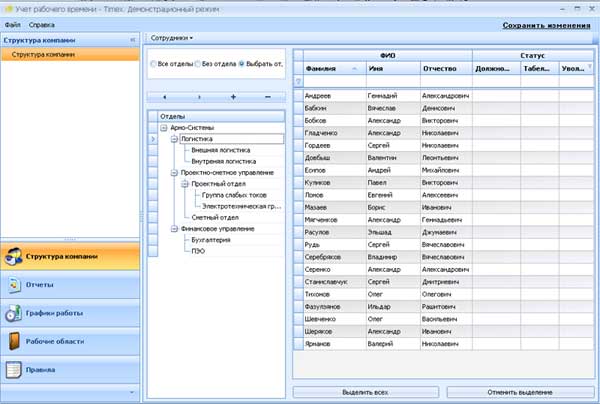Open the Отчеты reports icon
Screen dimensions: 600x404
point(14,285)
